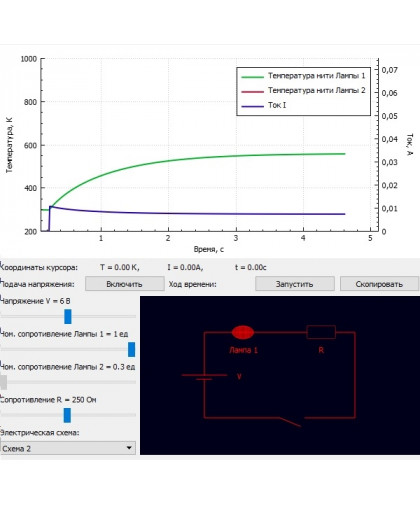
Task: Click the resistor R symbol in the circuit
Action: pos(321,332)
